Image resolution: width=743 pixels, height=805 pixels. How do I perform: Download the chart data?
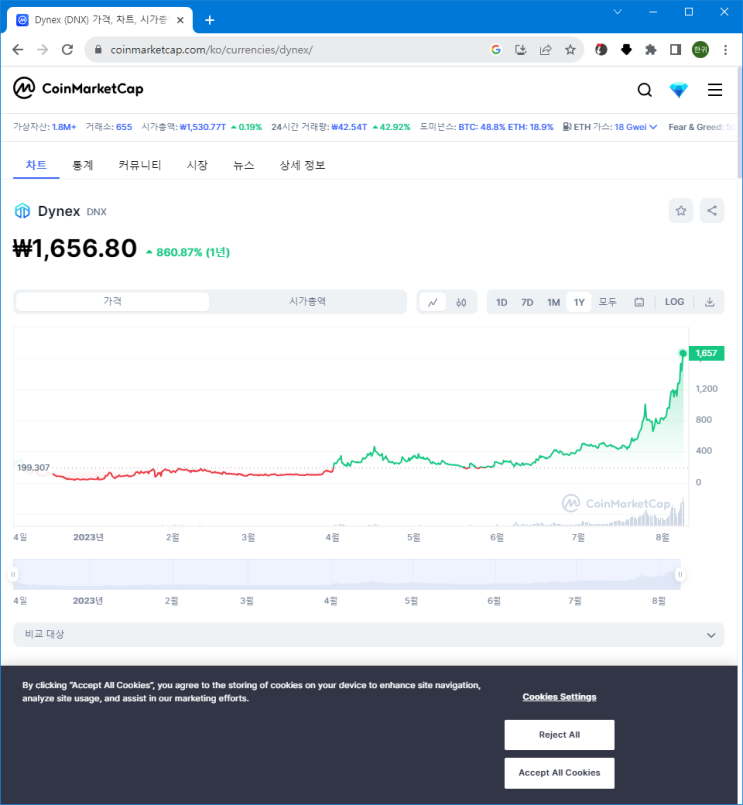[709, 302]
